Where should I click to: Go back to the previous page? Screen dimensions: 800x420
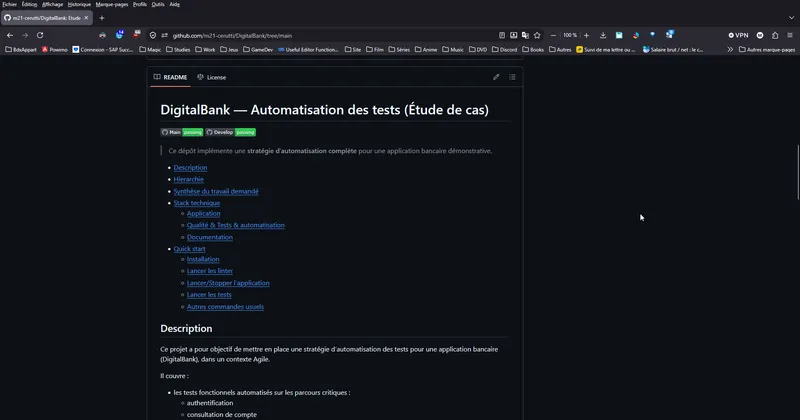pyautogui.click(x=10, y=35)
